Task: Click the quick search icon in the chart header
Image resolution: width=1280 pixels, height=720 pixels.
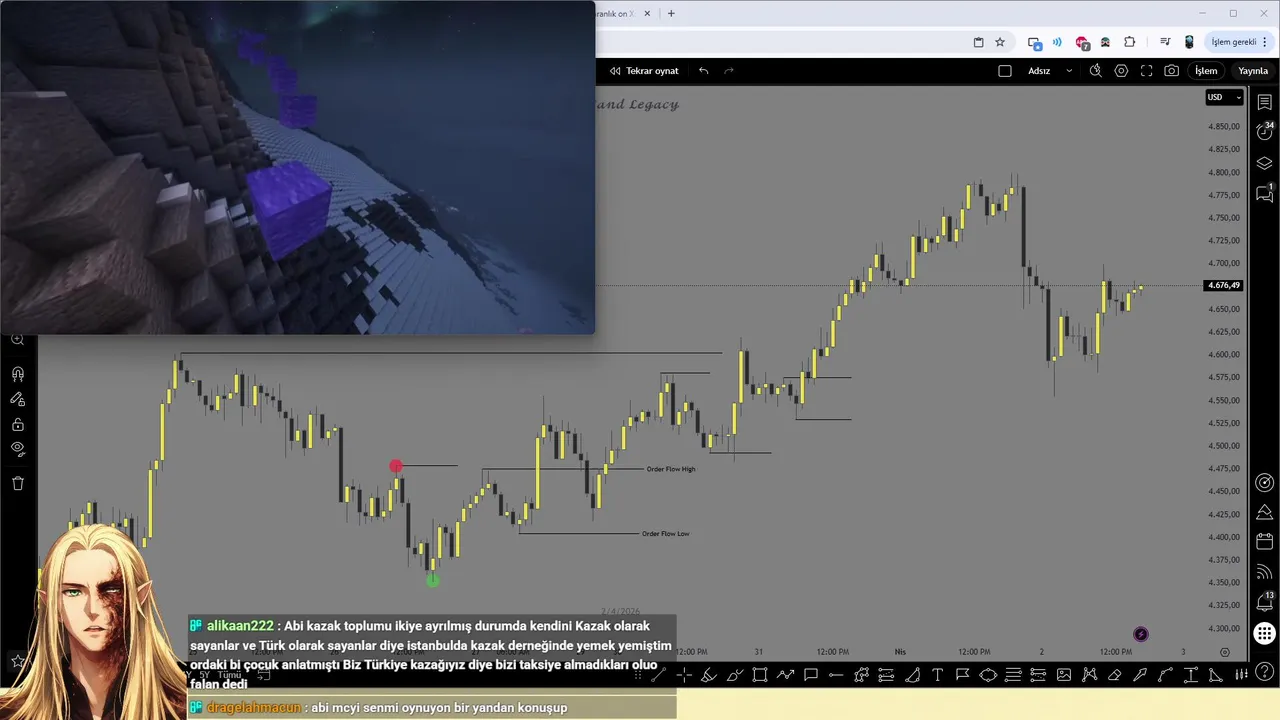Action: [1096, 71]
